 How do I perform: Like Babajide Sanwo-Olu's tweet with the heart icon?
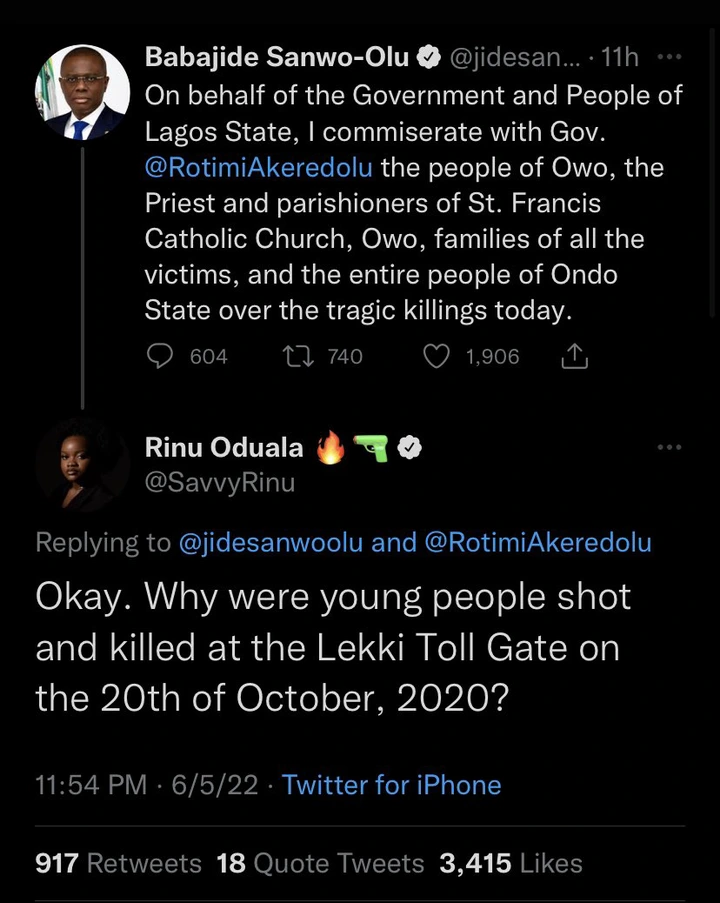click(x=437, y=356)
